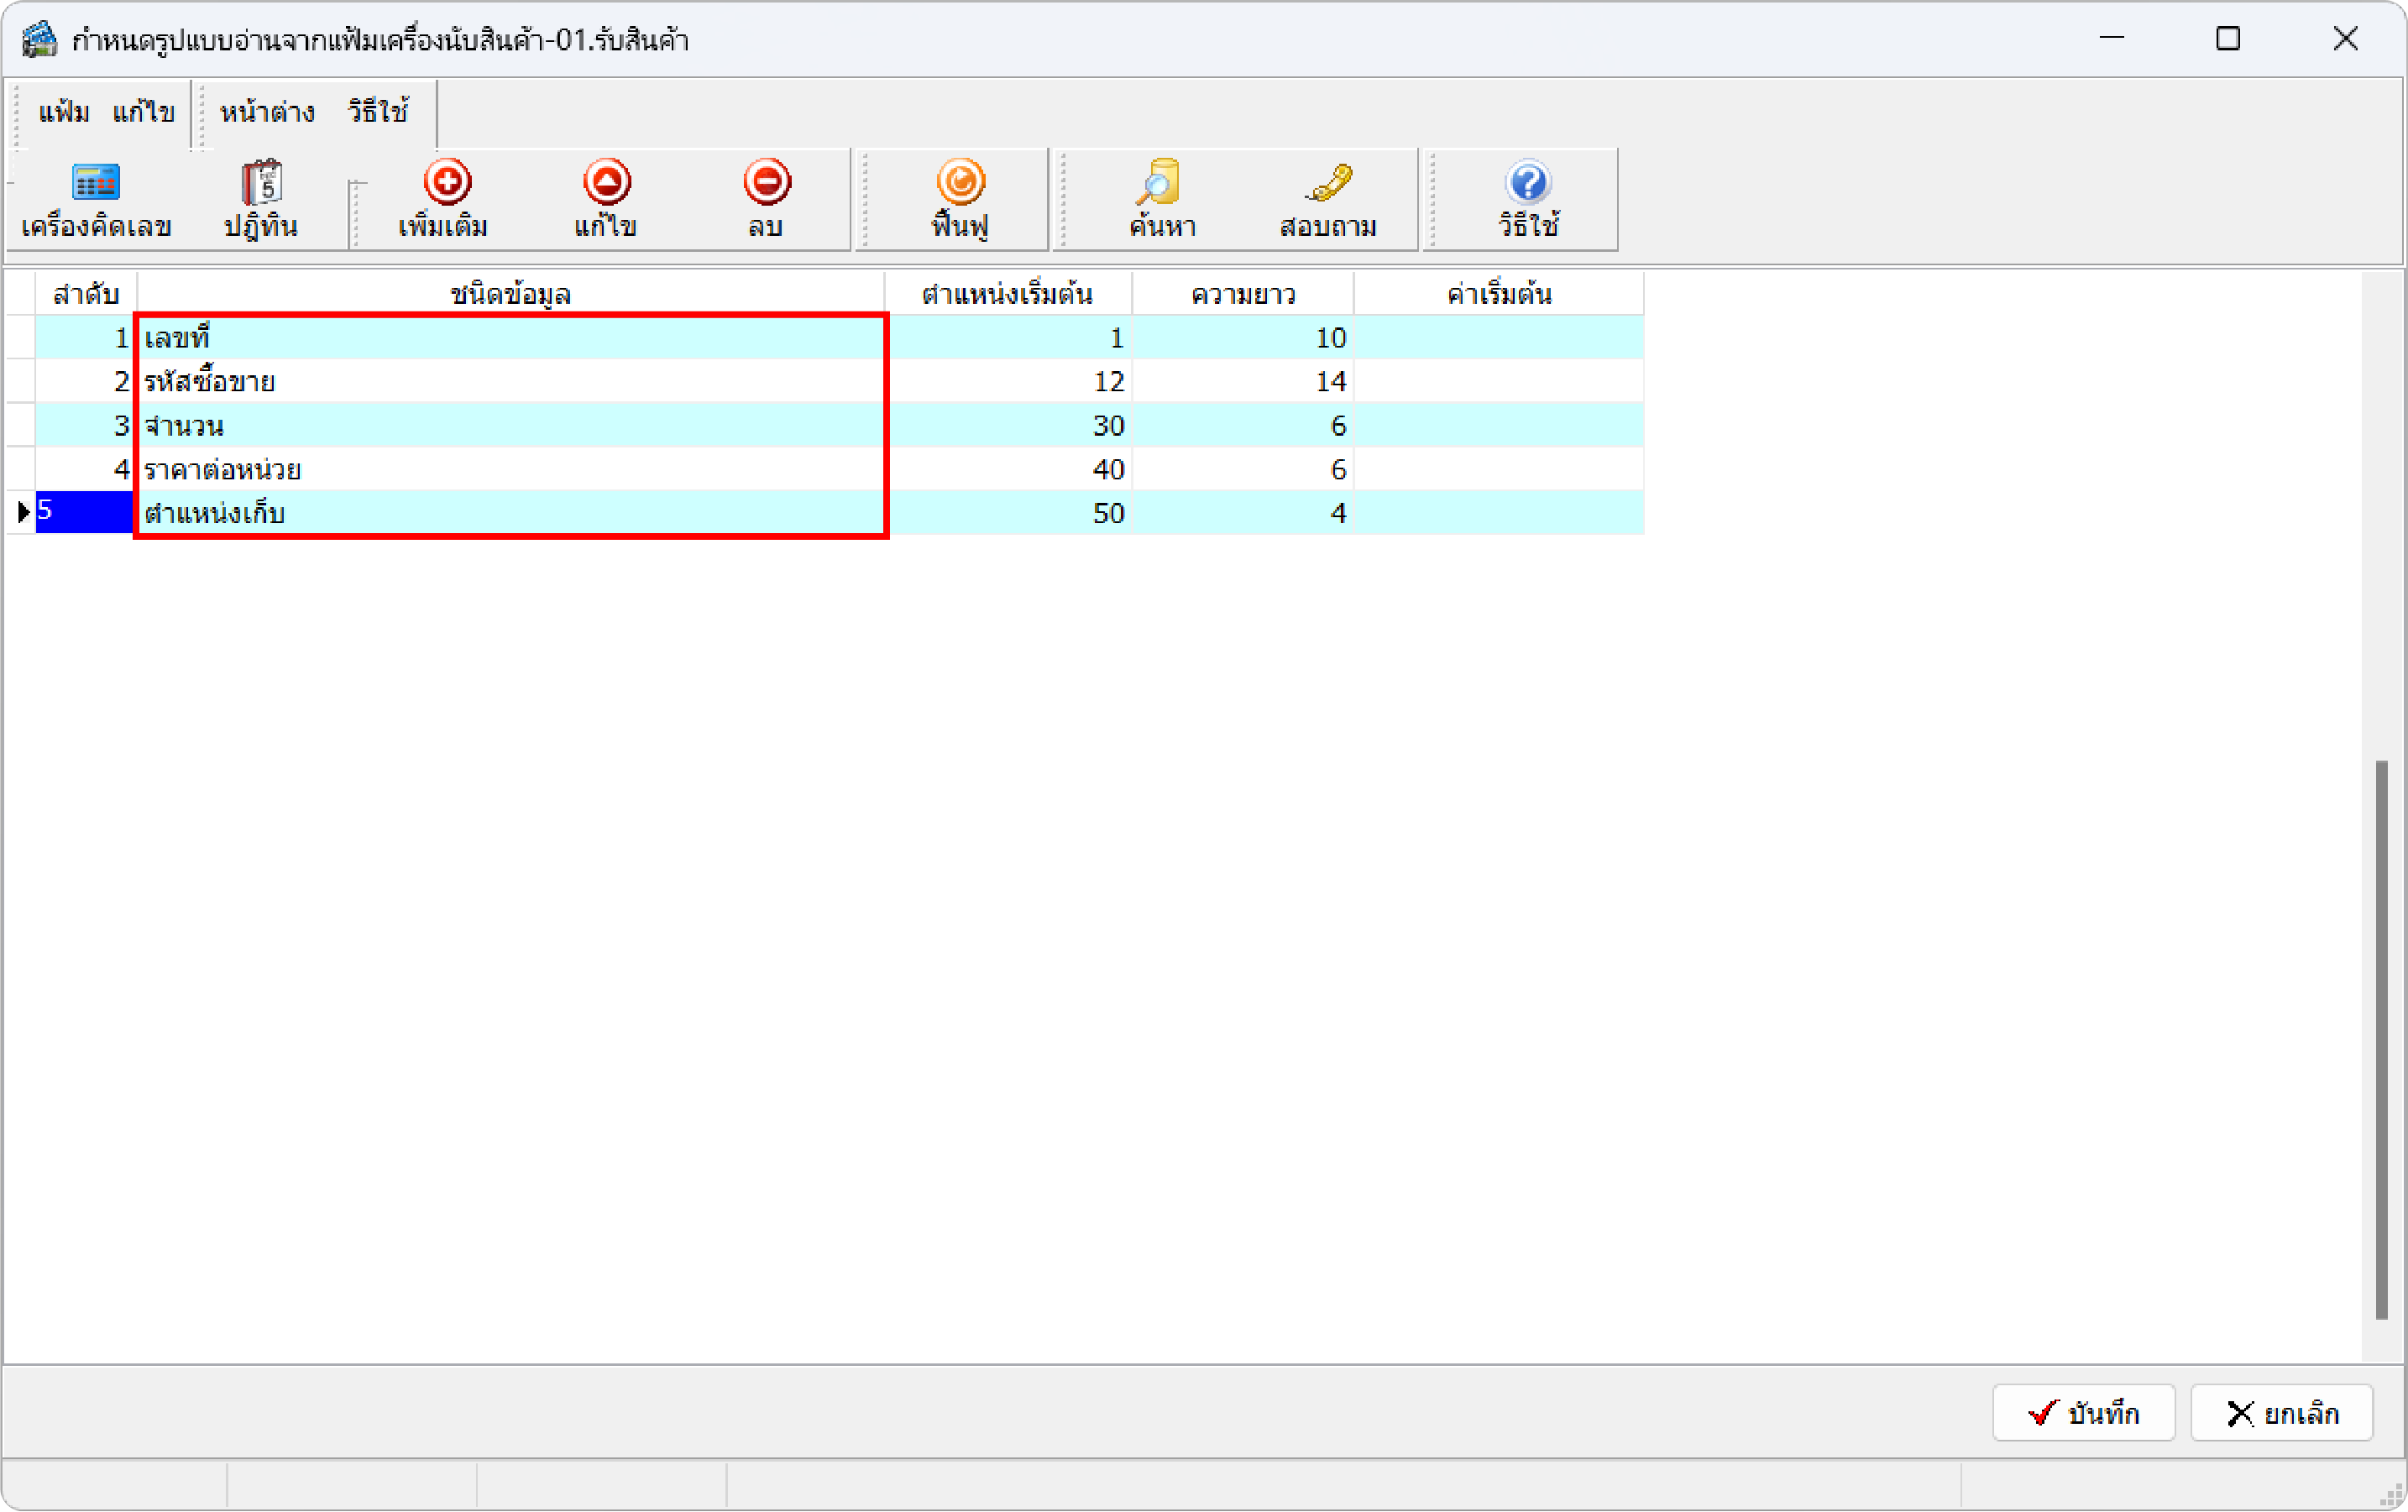Open the ค้นหา search tool
The height and width of the screenshot is (1512, 2408).
coord(1162,201)
